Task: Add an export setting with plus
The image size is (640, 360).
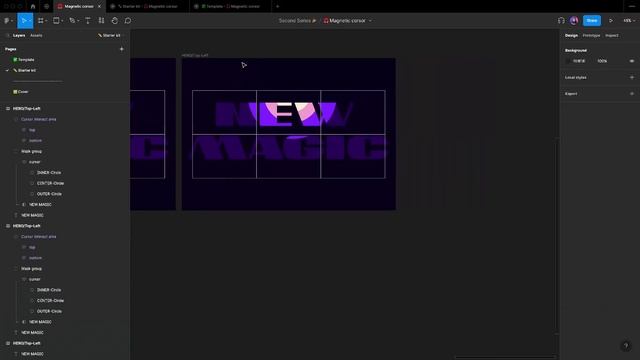Action: coord(632,93)
